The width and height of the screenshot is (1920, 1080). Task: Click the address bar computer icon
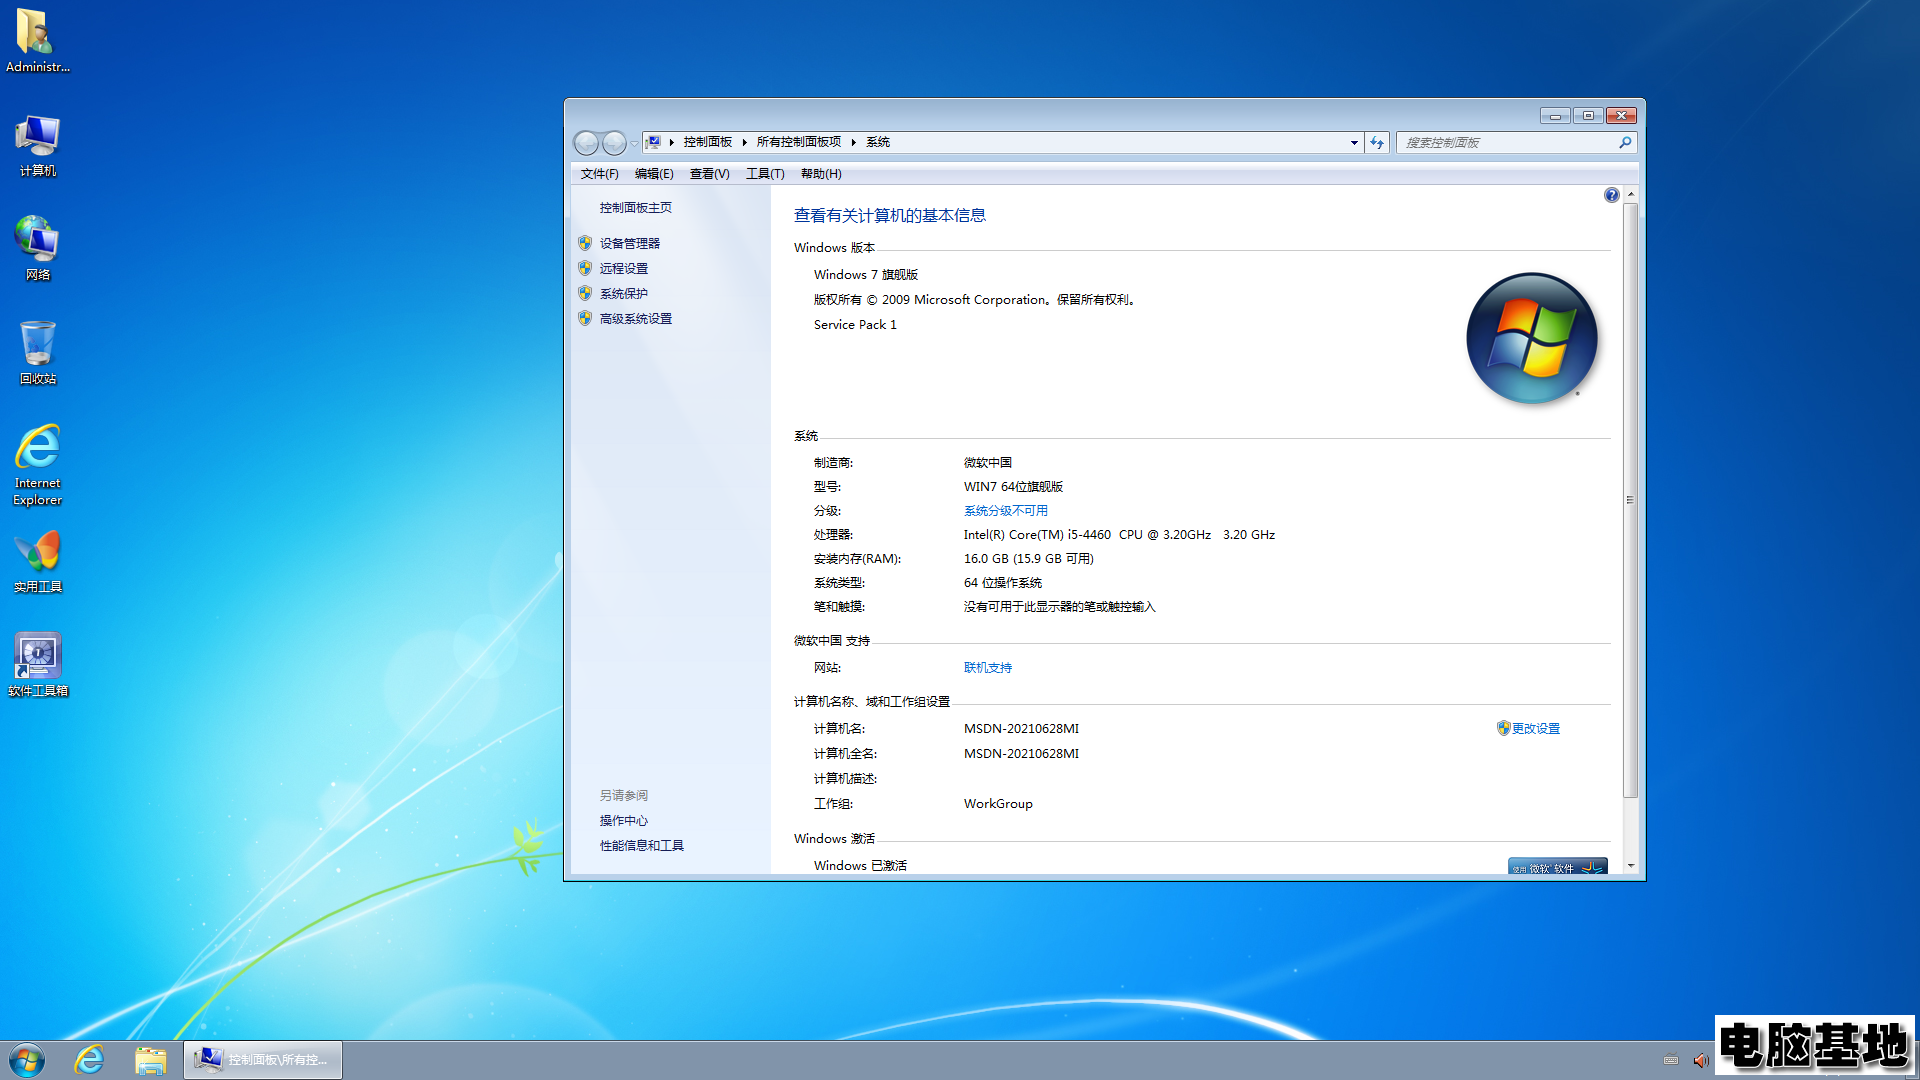pyautogui.click(x=653, y=142)
